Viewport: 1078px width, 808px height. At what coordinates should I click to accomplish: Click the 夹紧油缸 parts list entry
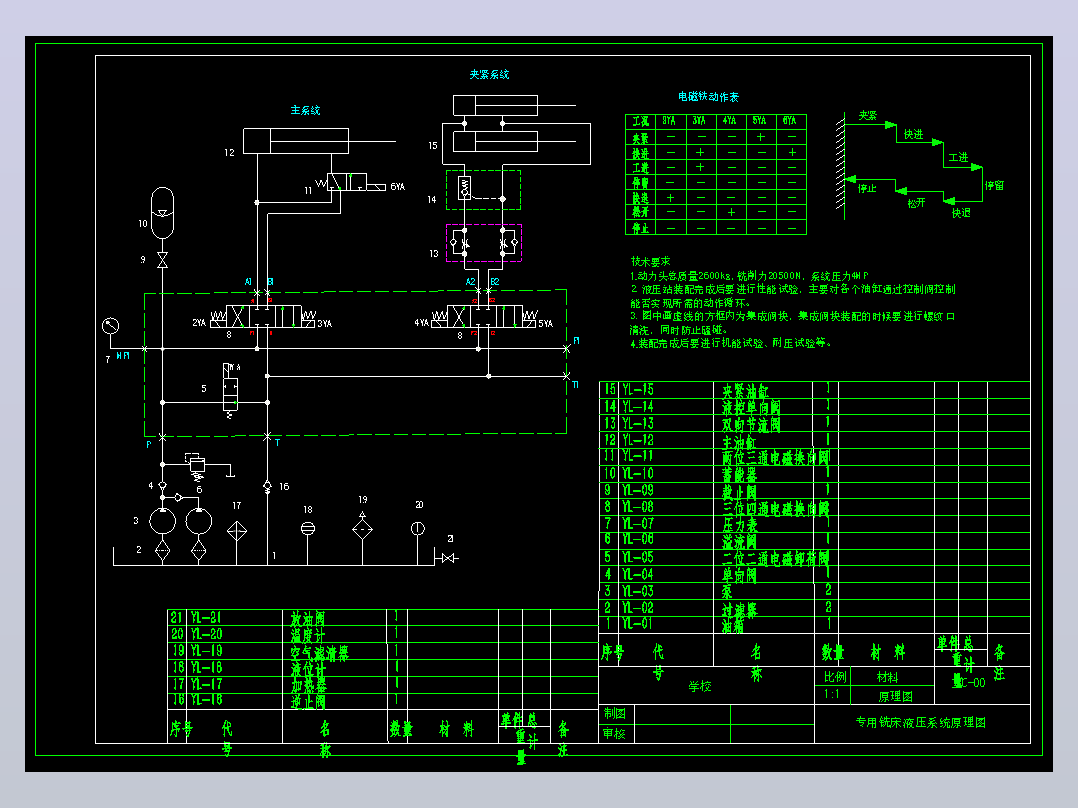pyautogui.click(x=745, y=391)
